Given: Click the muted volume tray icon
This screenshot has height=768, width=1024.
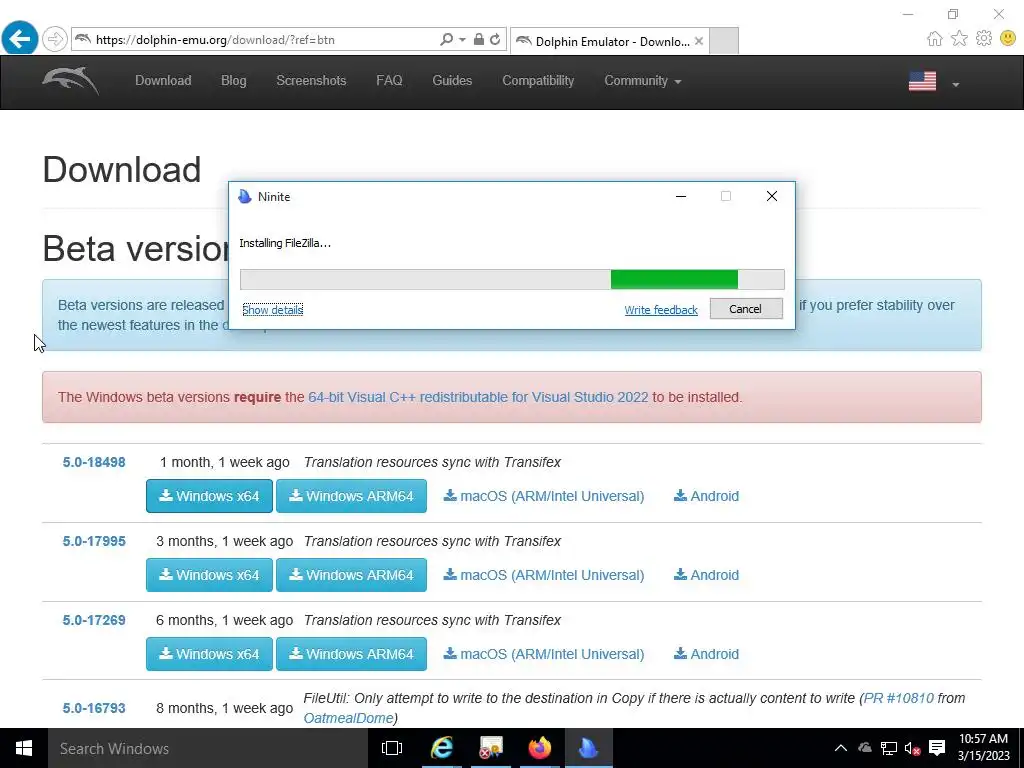Looking at the screenshot, I should pyautogui.click(x=912, y=748).
